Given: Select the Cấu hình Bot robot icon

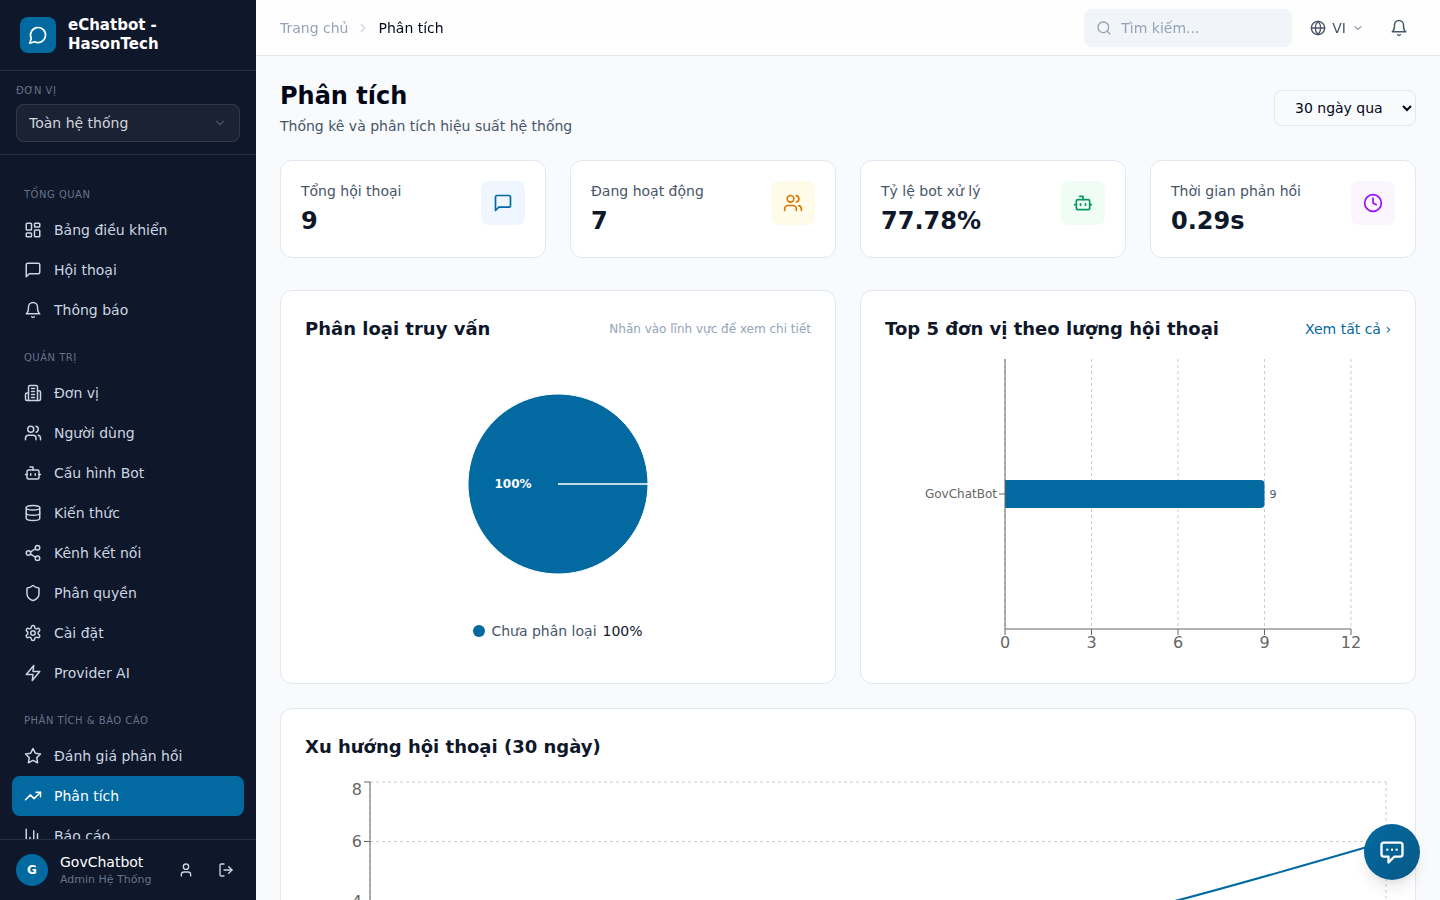Looking at the screenshot, I should (33, 472).
